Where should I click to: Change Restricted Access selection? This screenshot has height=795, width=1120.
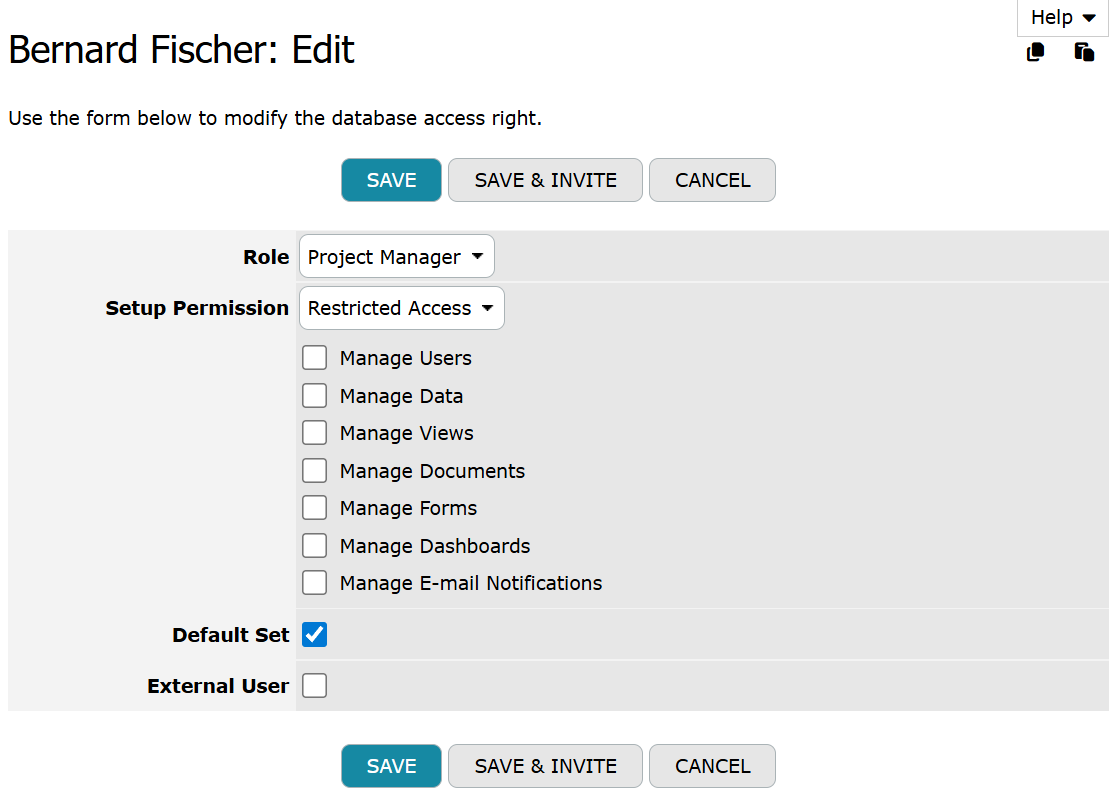[401, 308]
